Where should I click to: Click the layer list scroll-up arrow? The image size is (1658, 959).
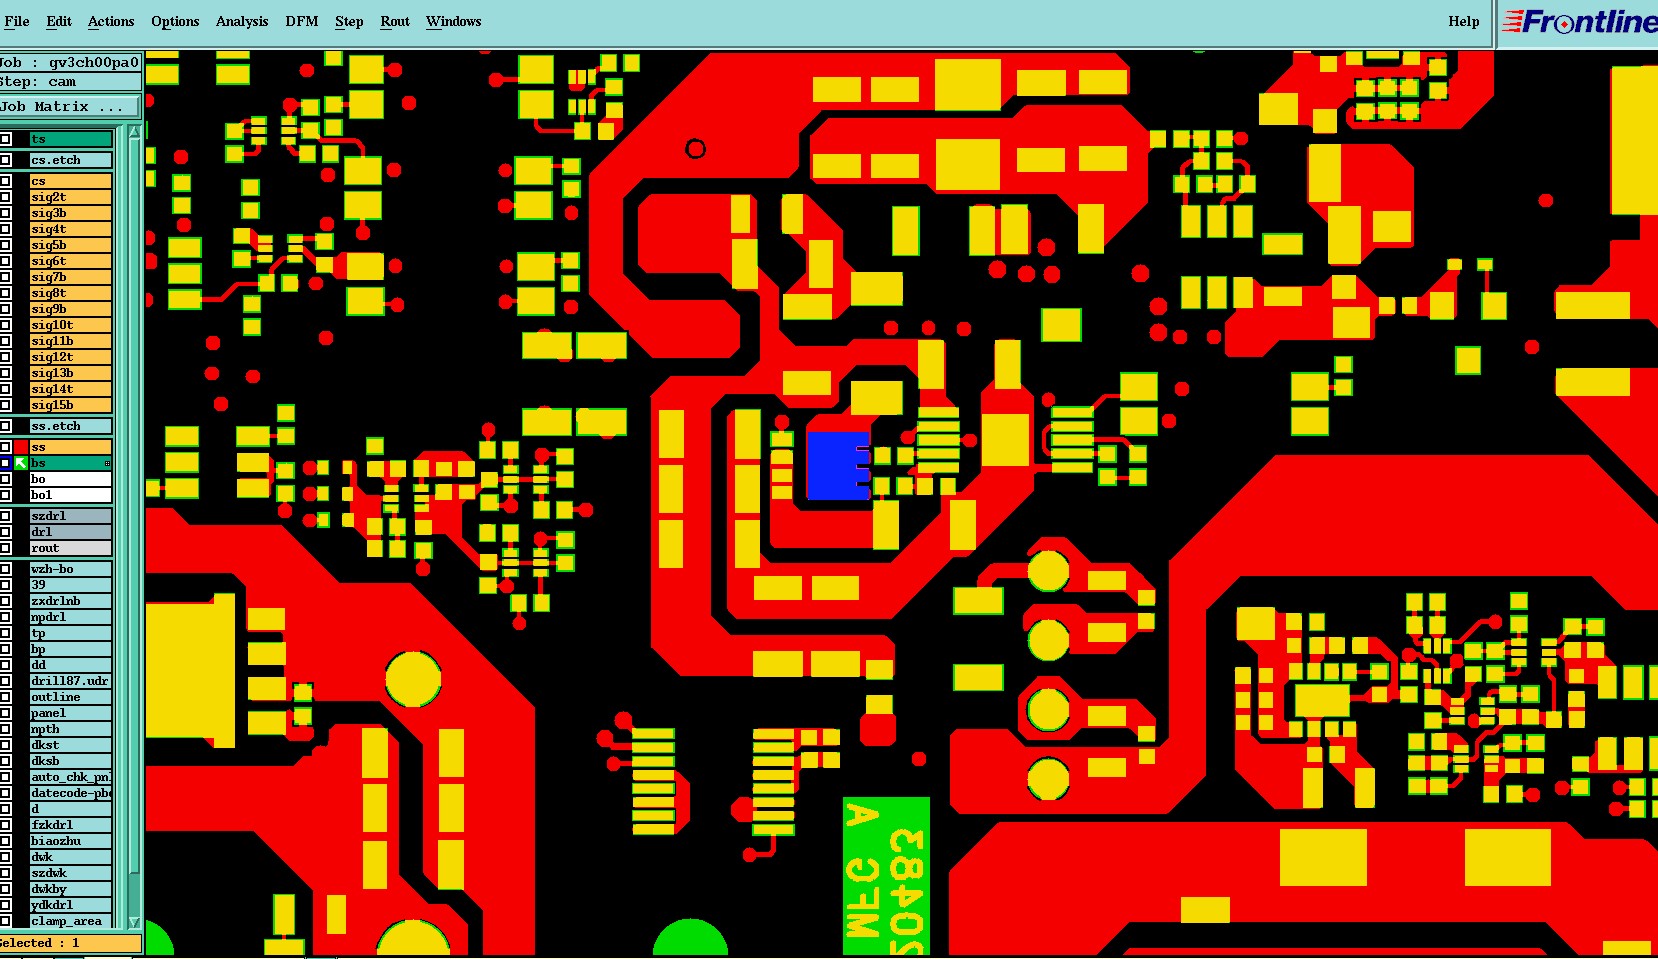tap(134, 131)
